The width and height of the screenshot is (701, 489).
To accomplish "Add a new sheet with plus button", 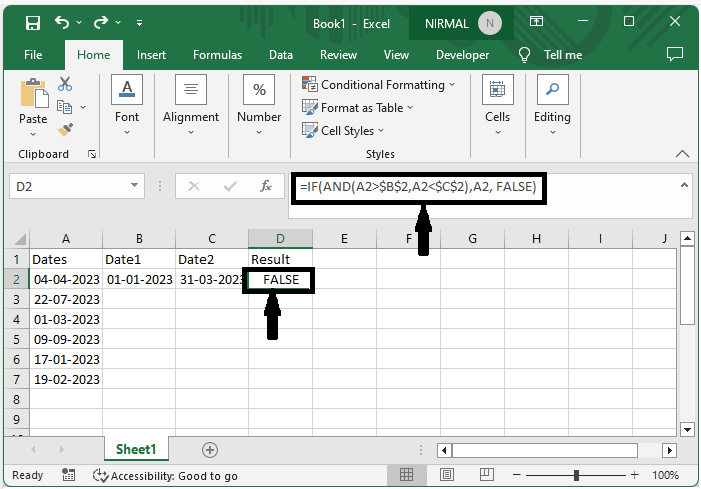I will pos(210,450).
